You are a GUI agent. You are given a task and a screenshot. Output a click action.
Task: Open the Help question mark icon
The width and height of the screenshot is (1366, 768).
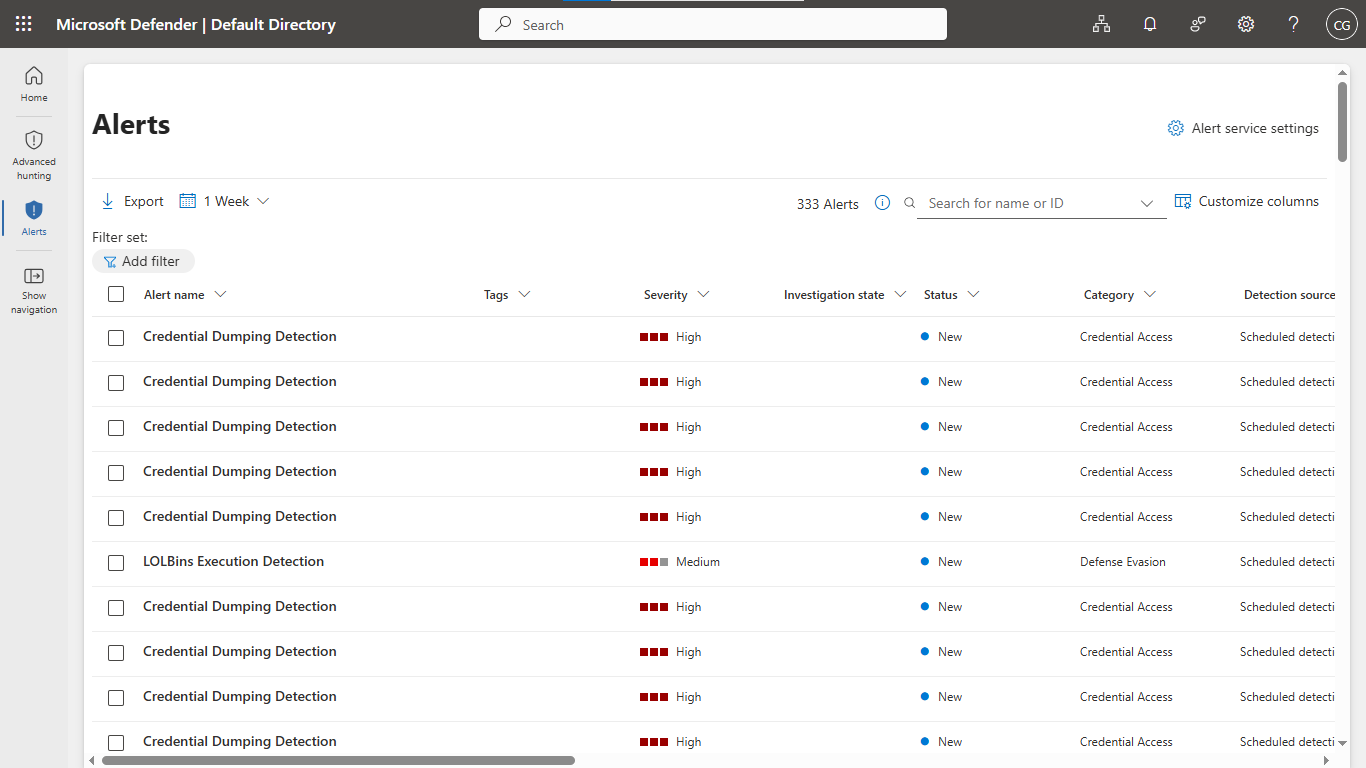(x=1293, y=24)
